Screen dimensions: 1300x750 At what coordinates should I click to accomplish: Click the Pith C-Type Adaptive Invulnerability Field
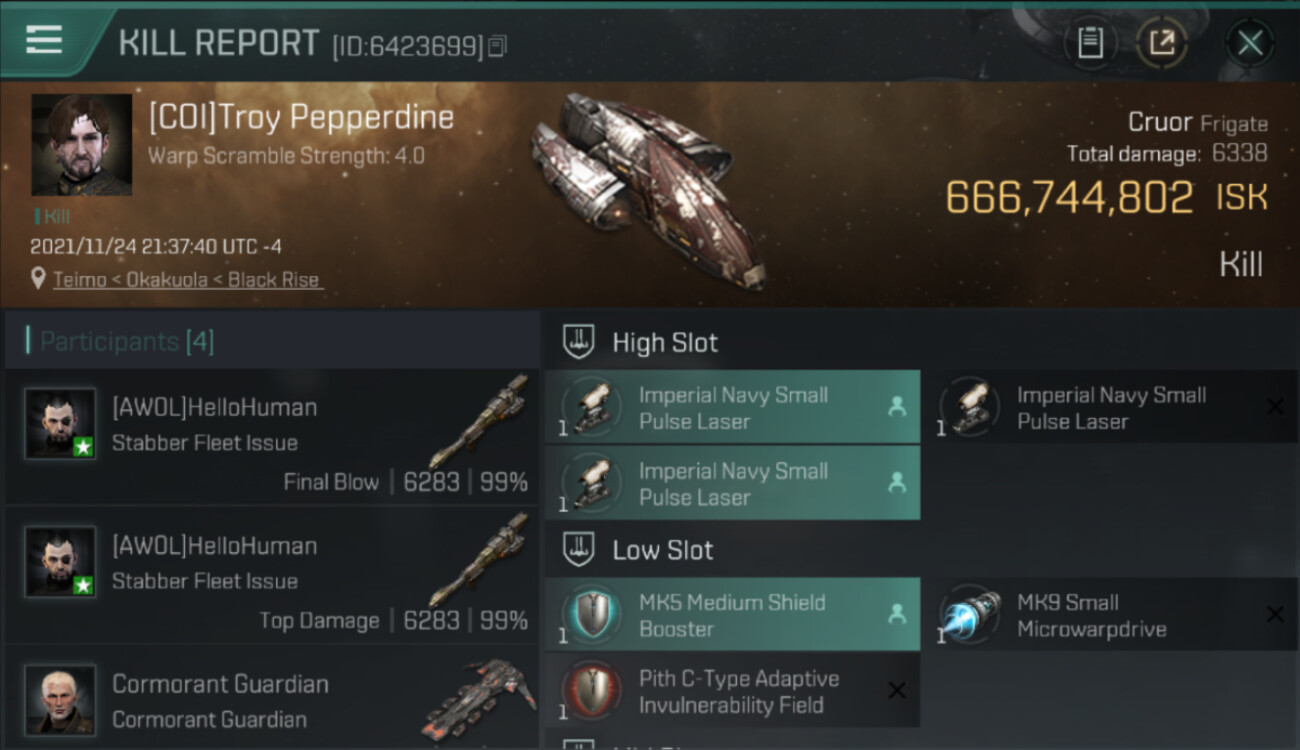733,691
